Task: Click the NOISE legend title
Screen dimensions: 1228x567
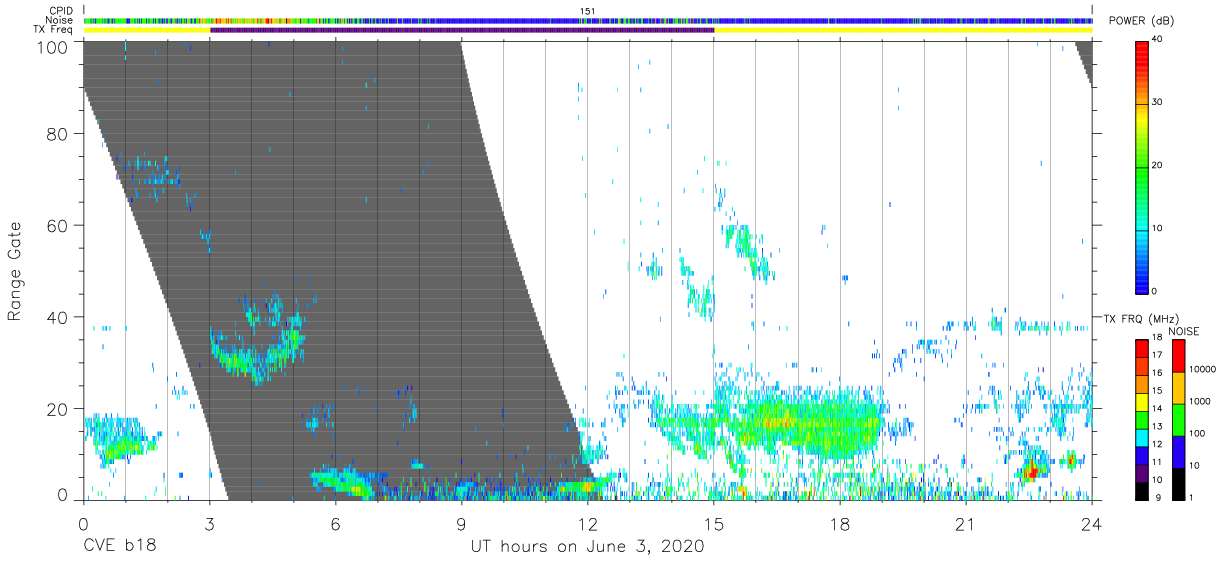Action: [1184, 331]
